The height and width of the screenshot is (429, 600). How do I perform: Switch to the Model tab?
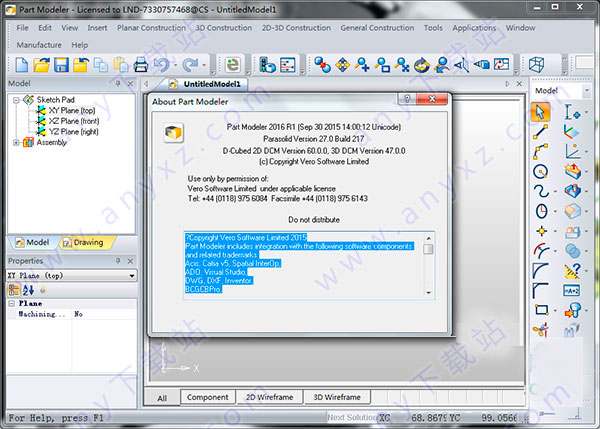click(33, 243)
